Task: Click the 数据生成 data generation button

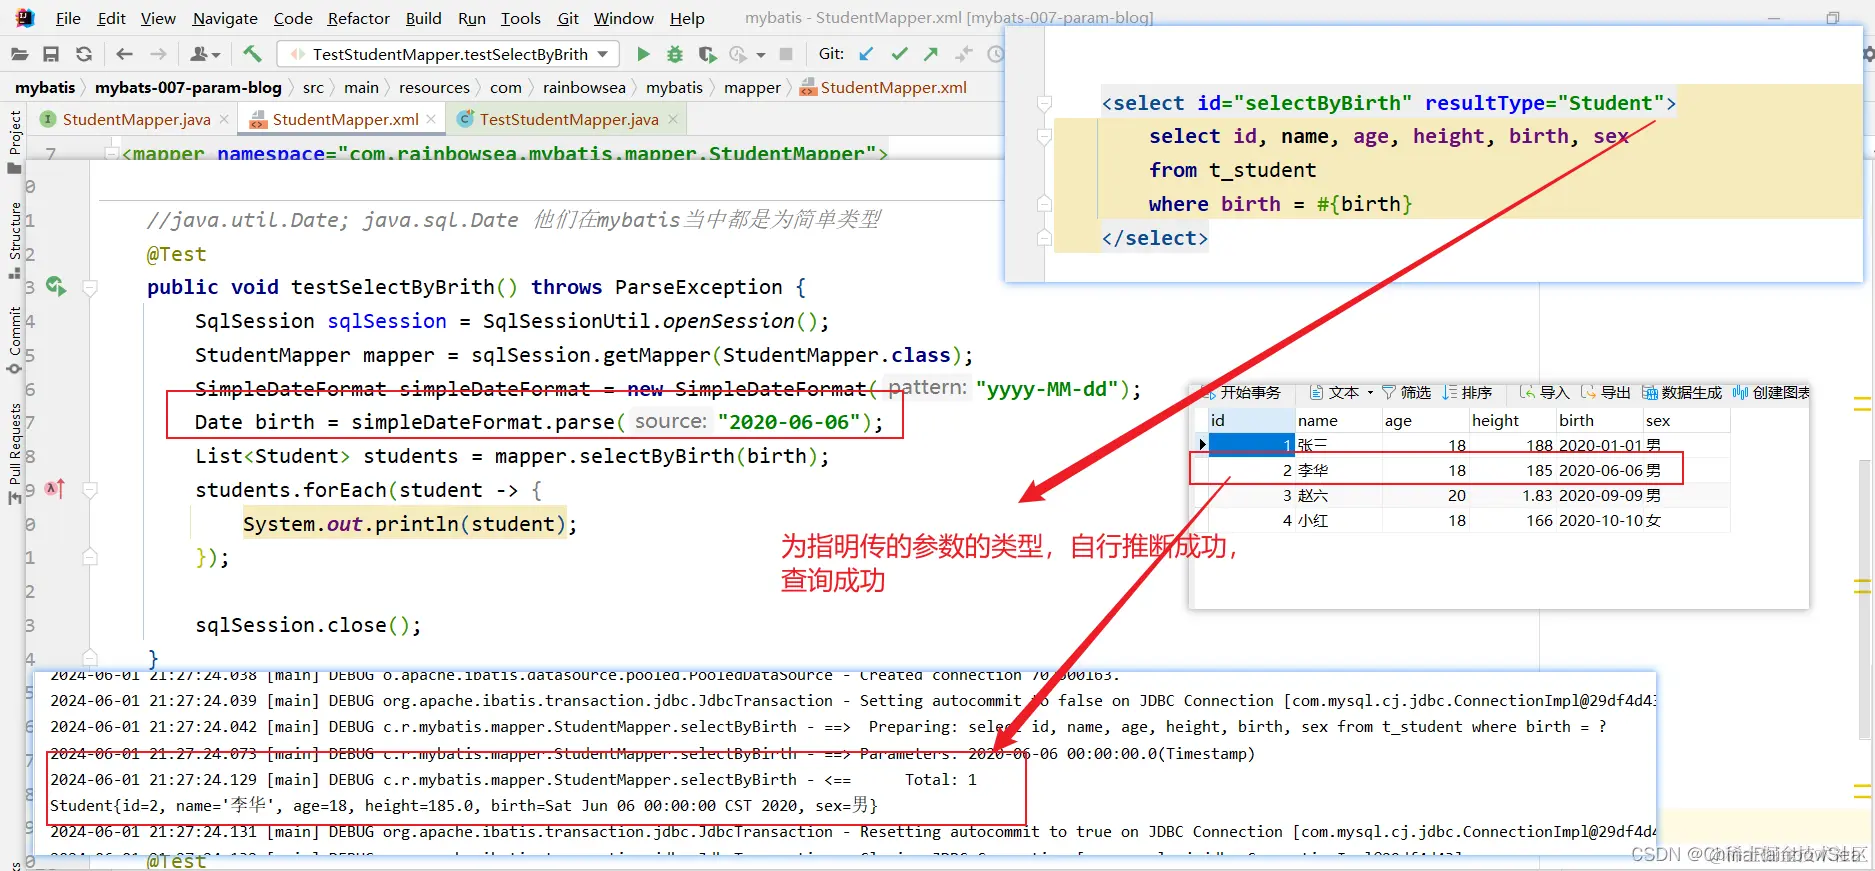Action: [1682, 392]
